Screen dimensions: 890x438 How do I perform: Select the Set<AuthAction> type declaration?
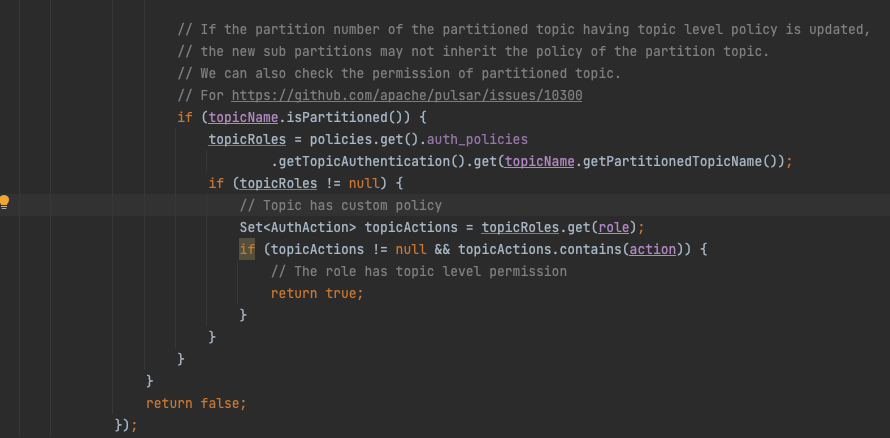pos(298,228)
